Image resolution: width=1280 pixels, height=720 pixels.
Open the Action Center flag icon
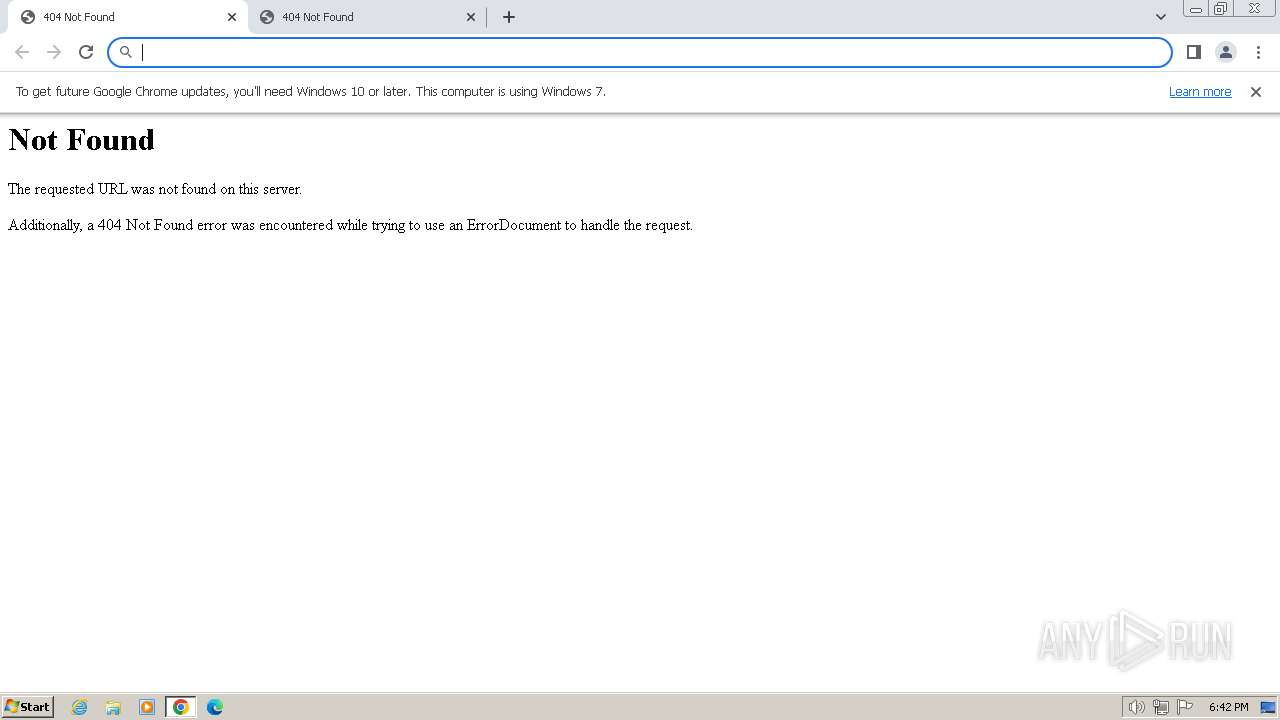click(x=1185, y=707)
